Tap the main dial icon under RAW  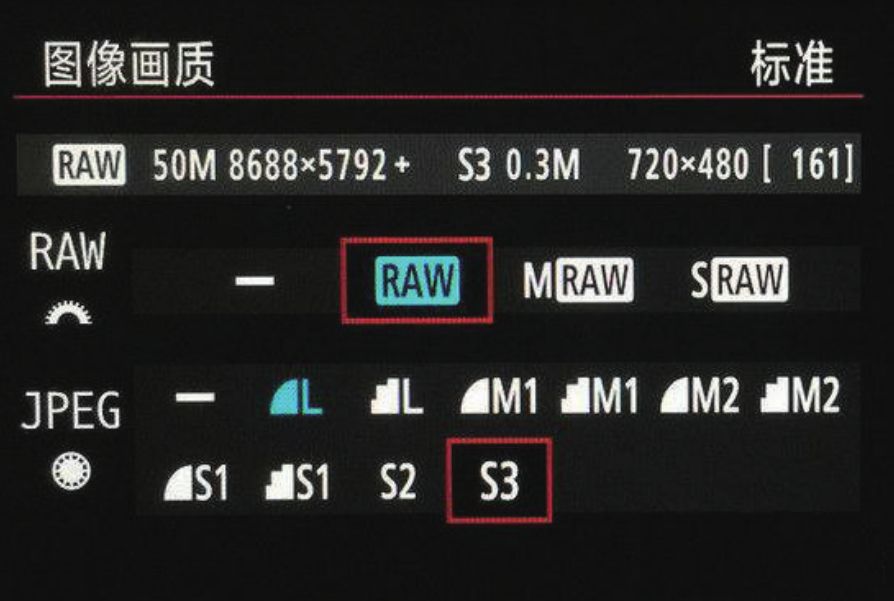[x=68, y=312]
